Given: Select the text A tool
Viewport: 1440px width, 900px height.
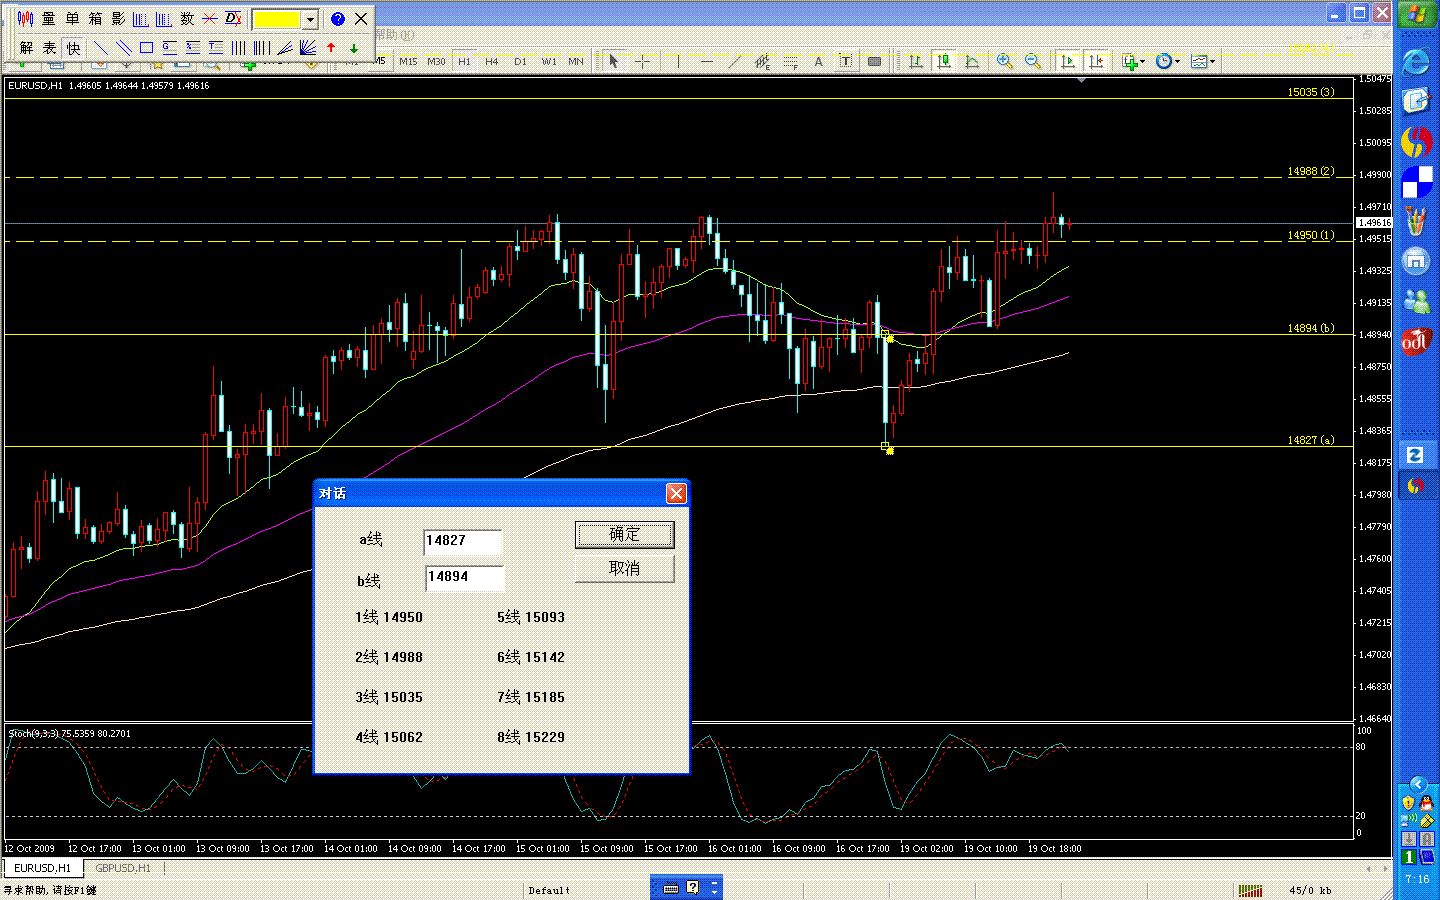Looking at the screenshot, I should coord(818,61).
